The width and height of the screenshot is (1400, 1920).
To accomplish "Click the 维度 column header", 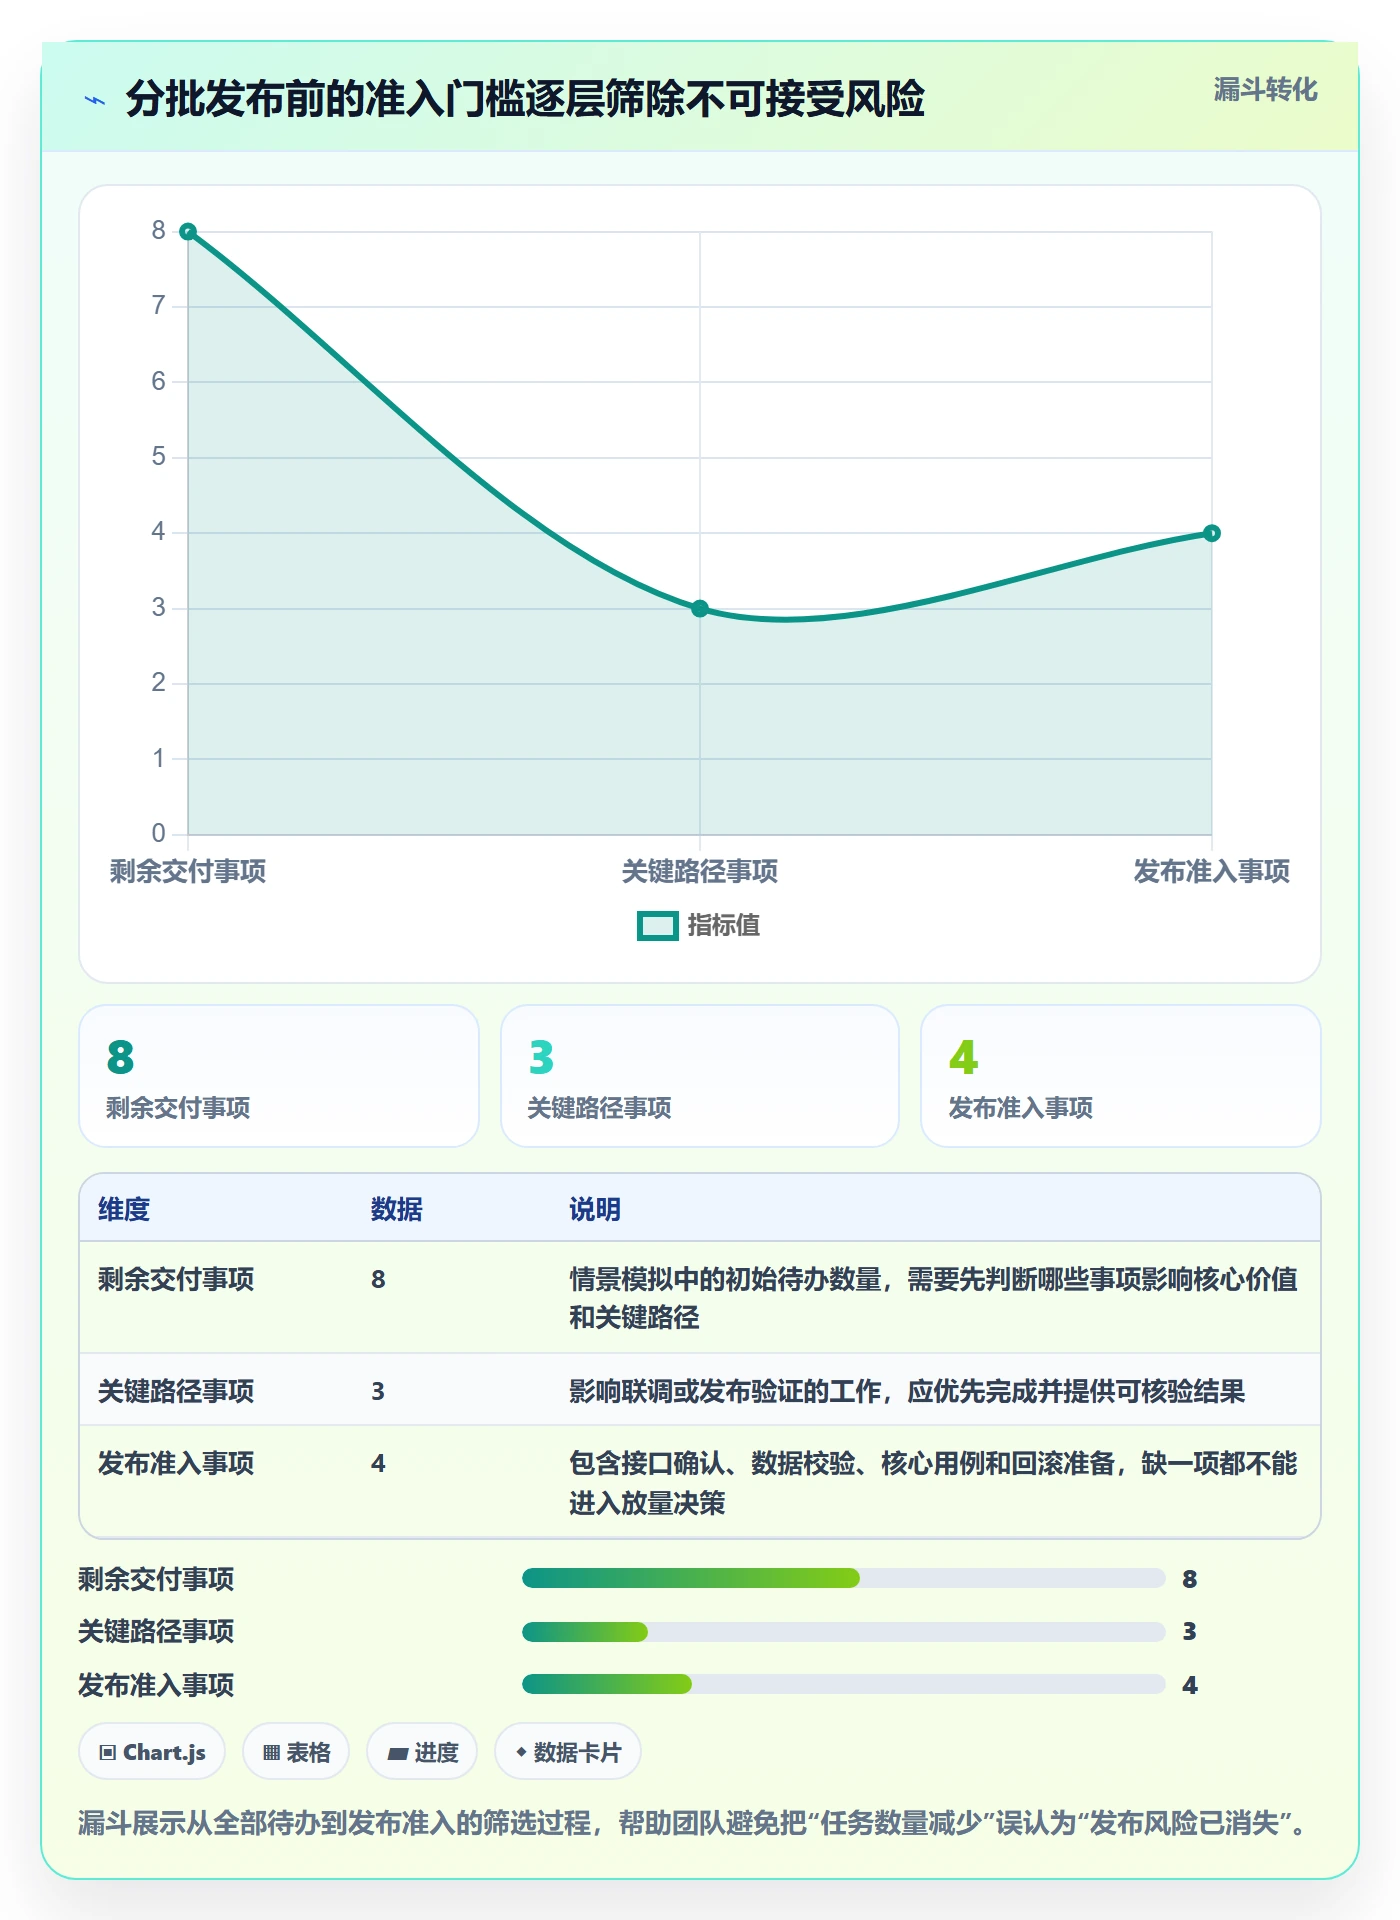I will coord(124,1209).
